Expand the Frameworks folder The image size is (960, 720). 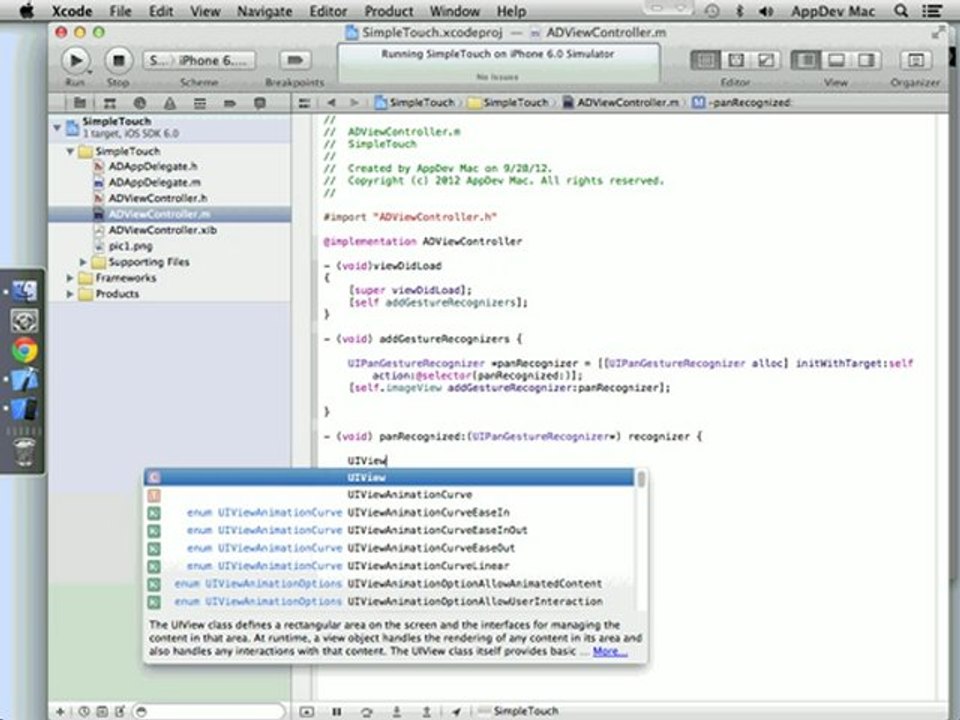[x=70, y=278]
